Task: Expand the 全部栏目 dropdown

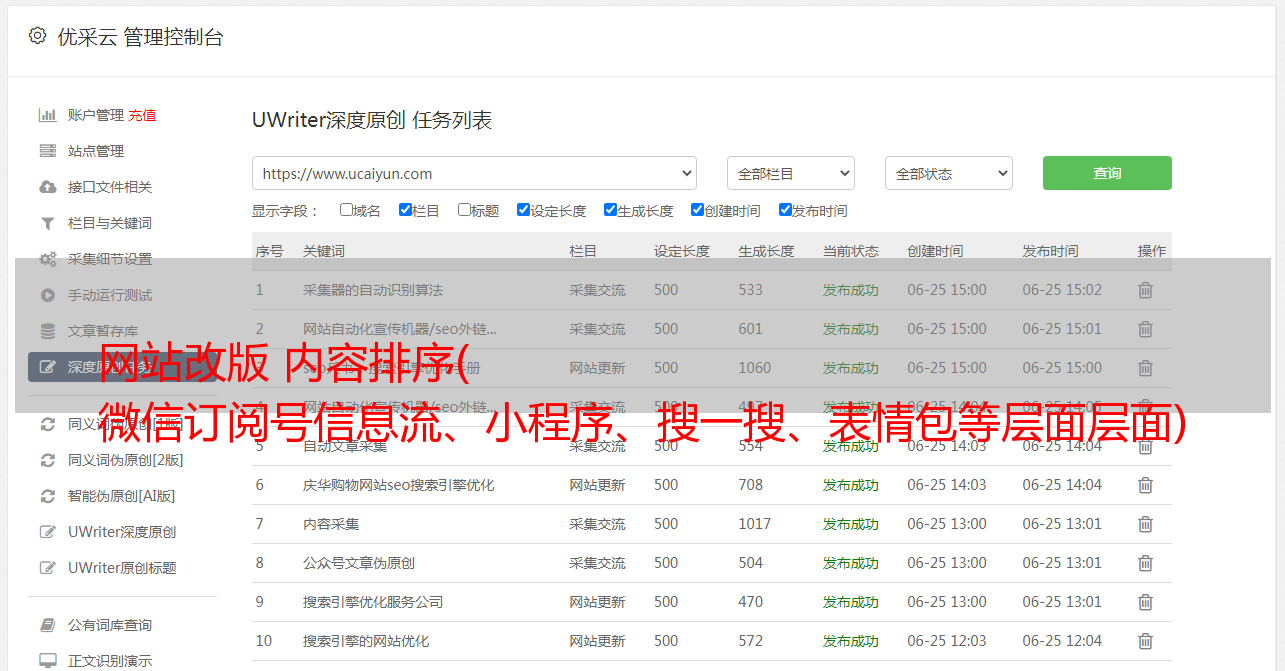Action: [790, 173]
